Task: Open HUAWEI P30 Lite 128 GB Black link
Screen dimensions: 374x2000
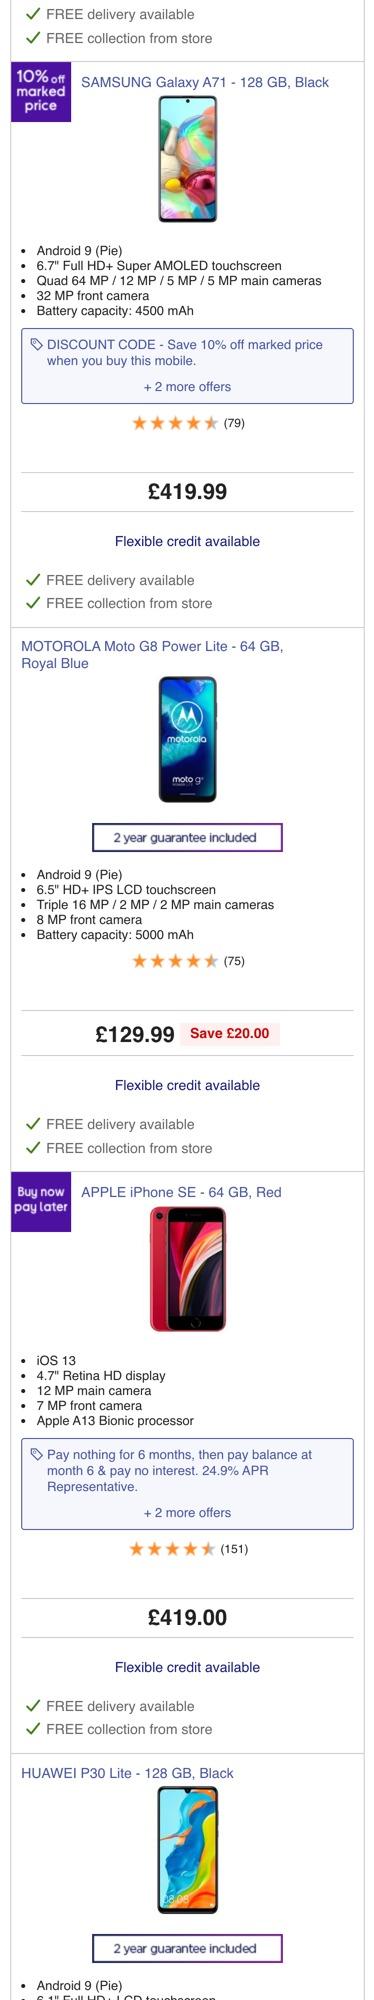Action: tap(127, 1773)
